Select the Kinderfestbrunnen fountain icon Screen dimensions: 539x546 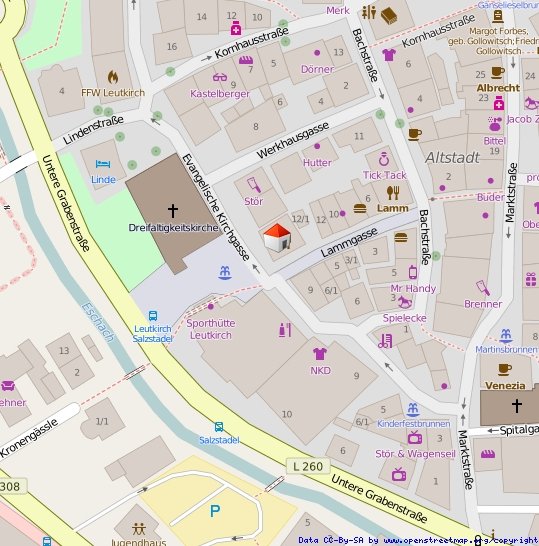[413, 410]
